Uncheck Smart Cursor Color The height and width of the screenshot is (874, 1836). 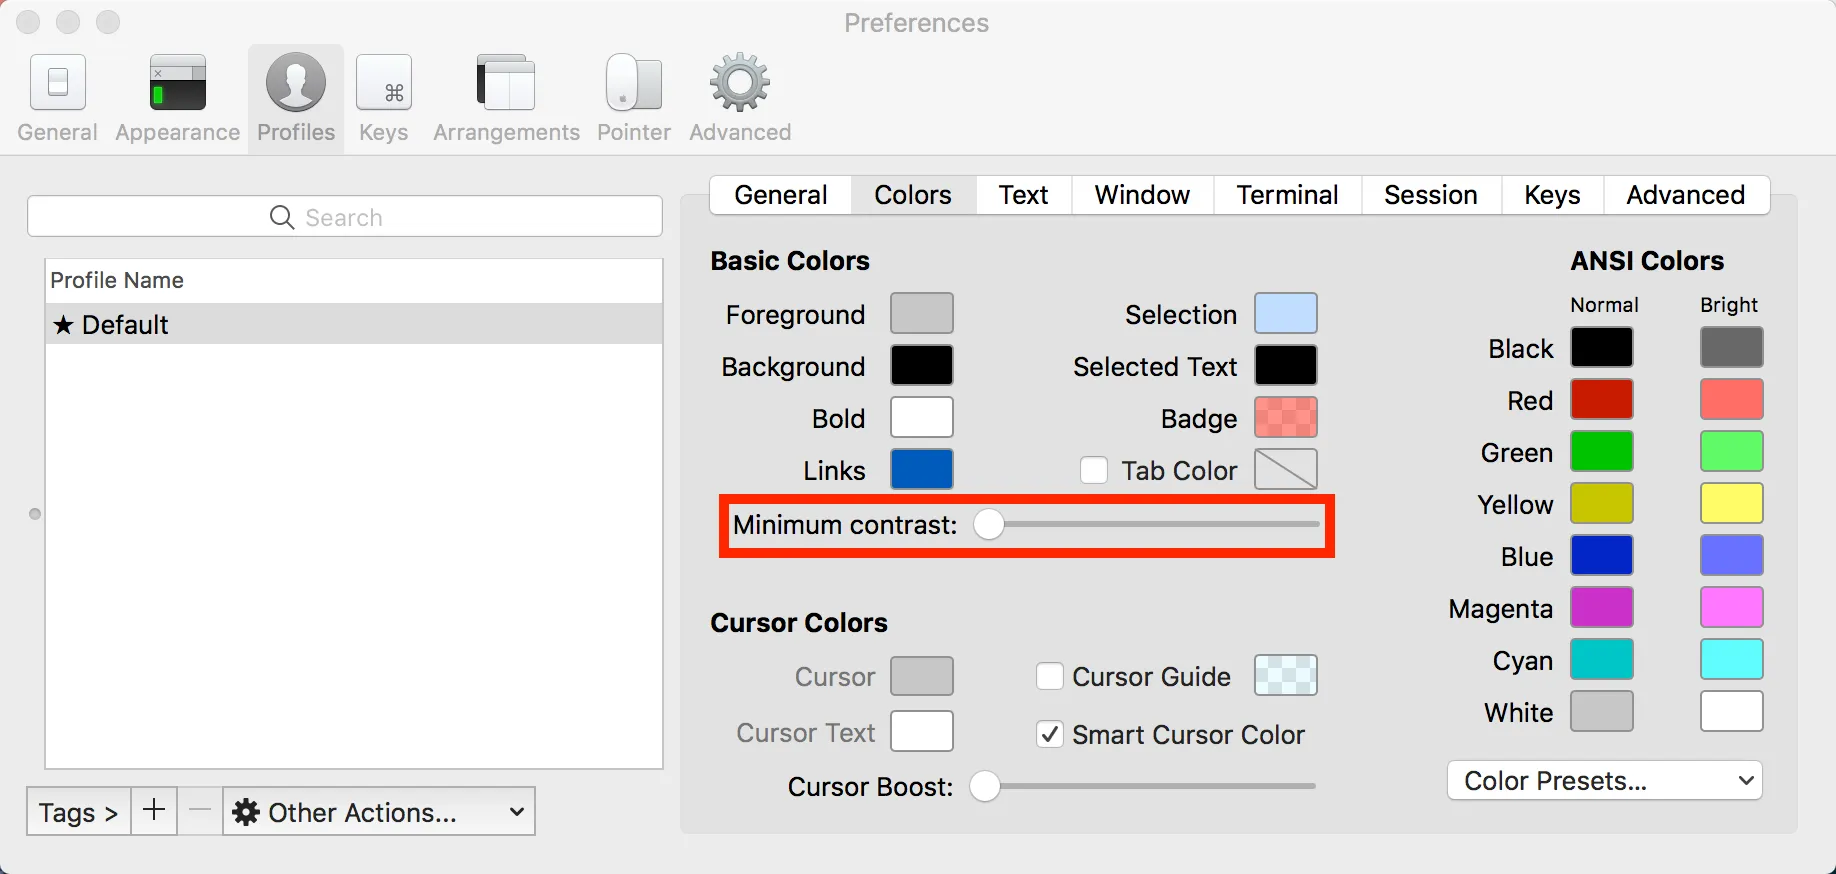pyautogui.click(x=1050, y=735)
